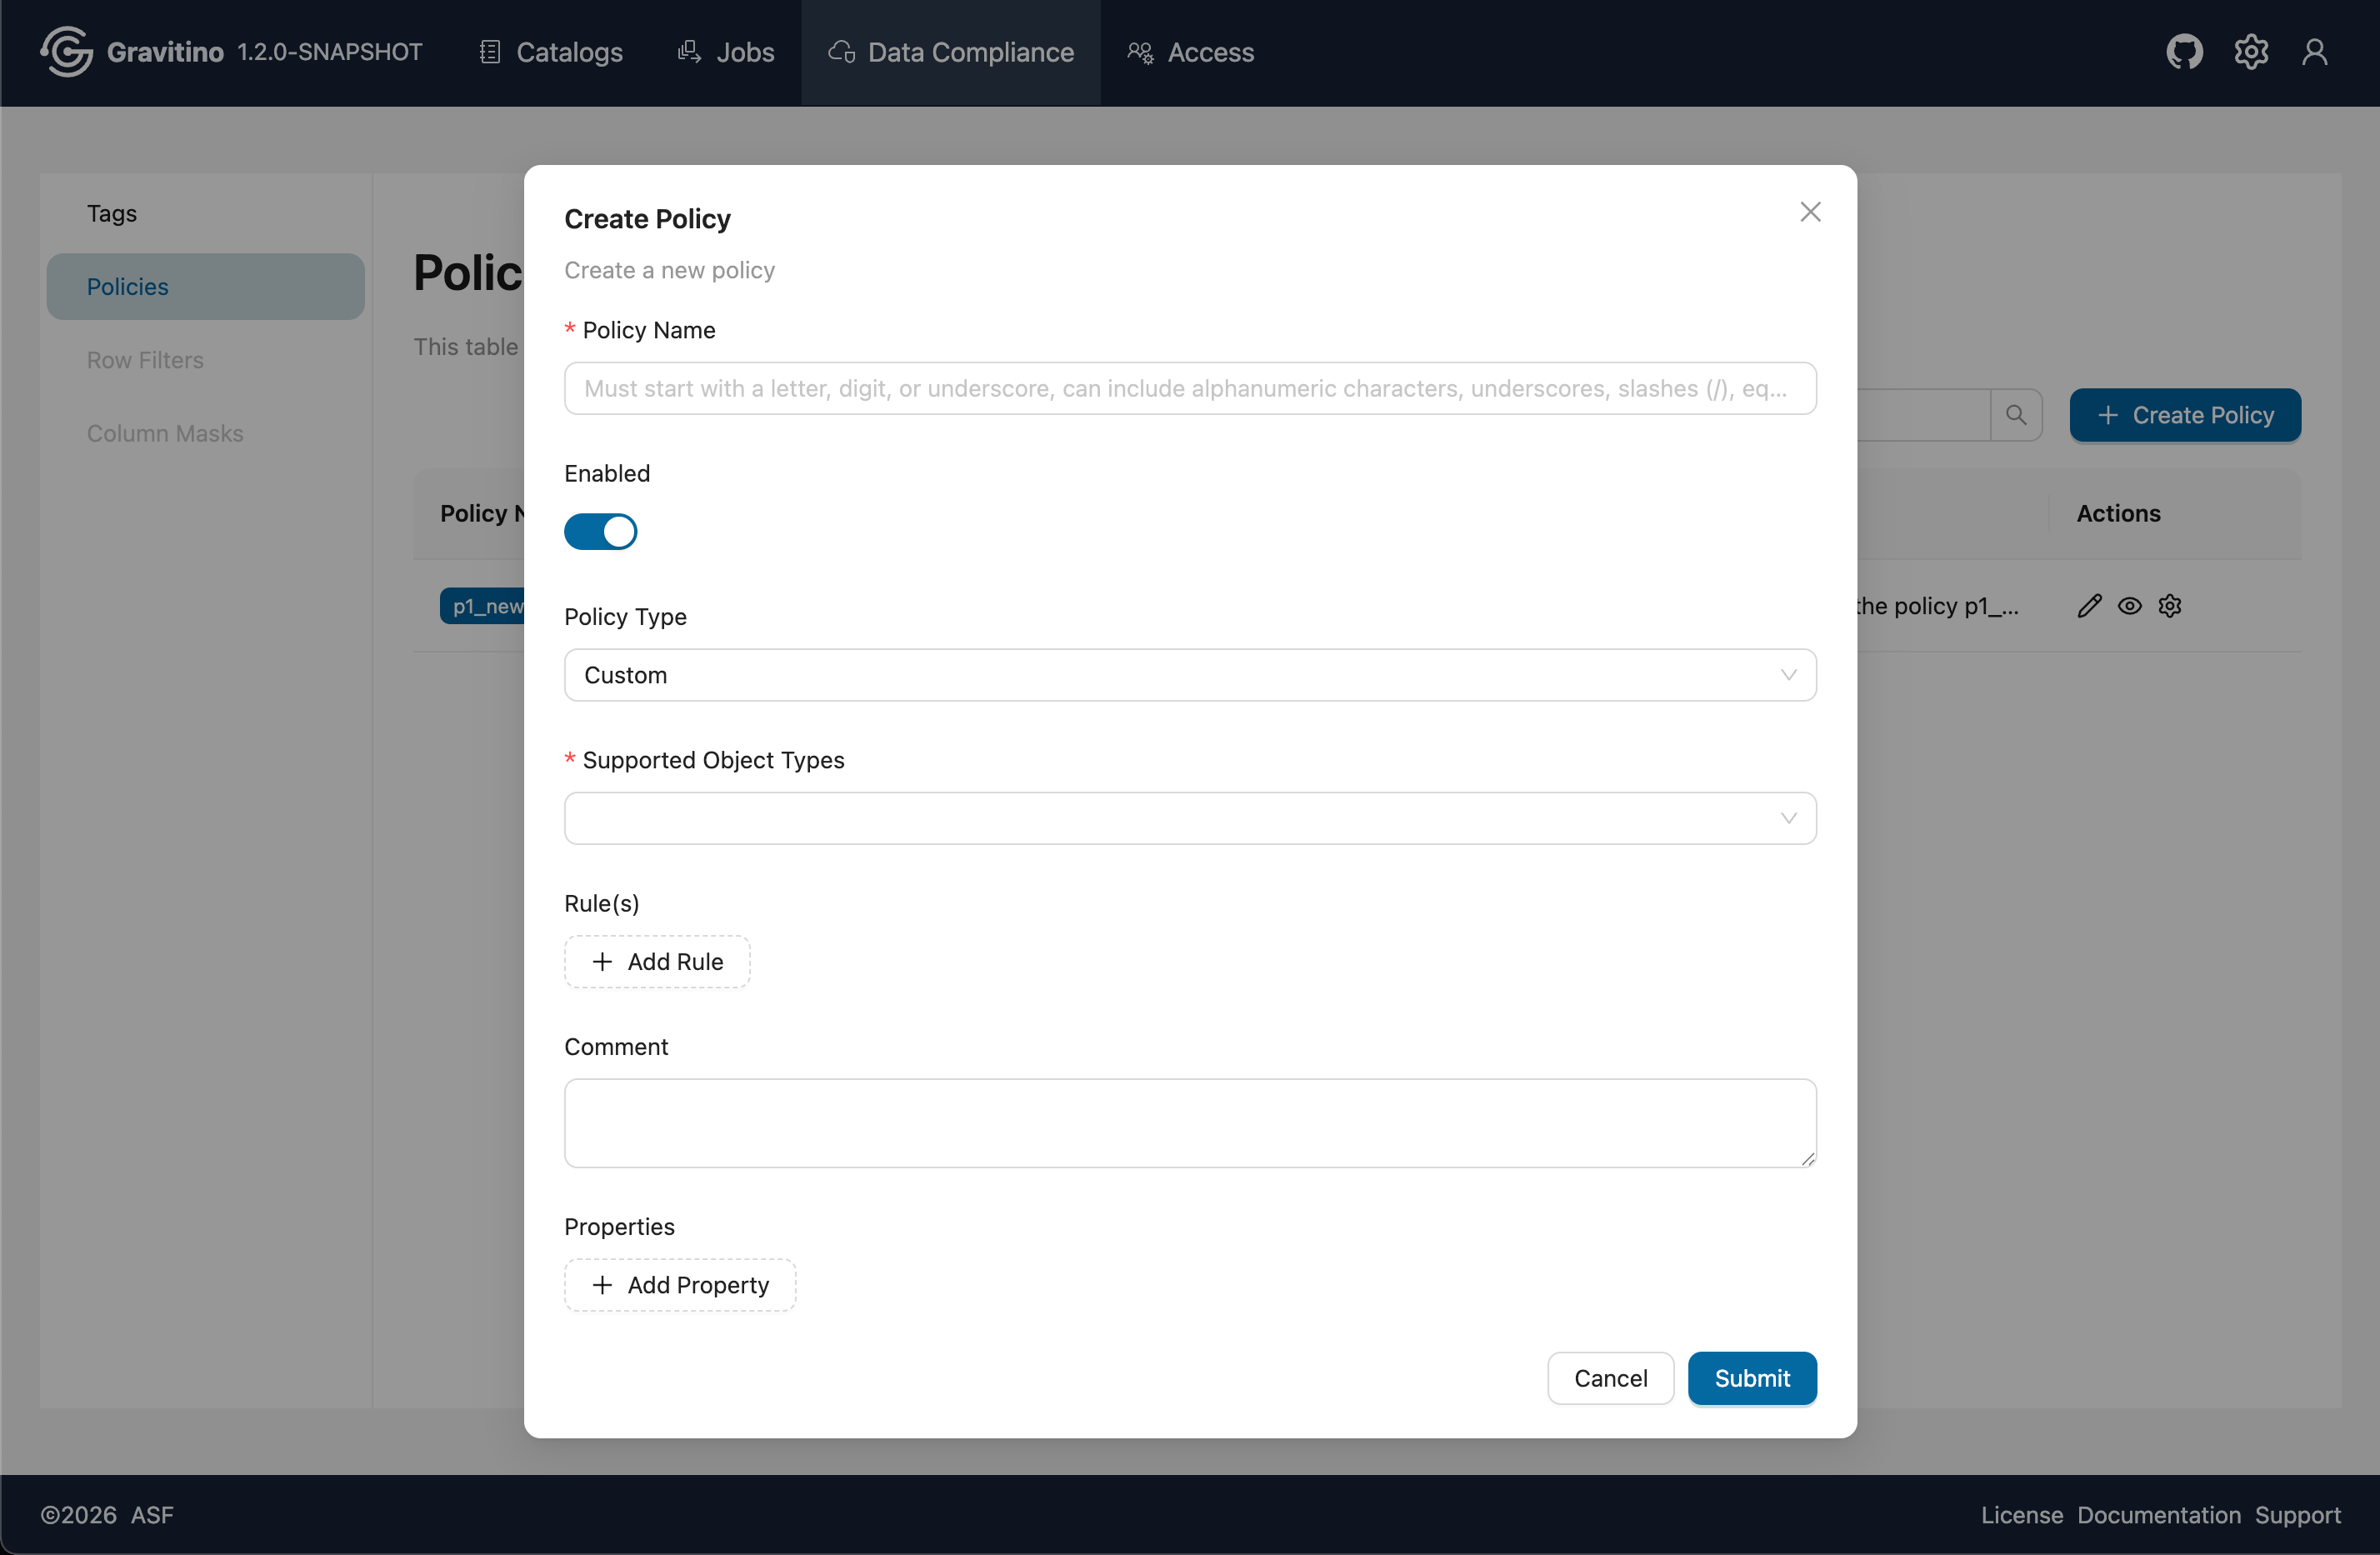This screenshot has width=2380, height=1555.
Task: Click the Submit button in Create Policy dialog
Action: 1751,1378
